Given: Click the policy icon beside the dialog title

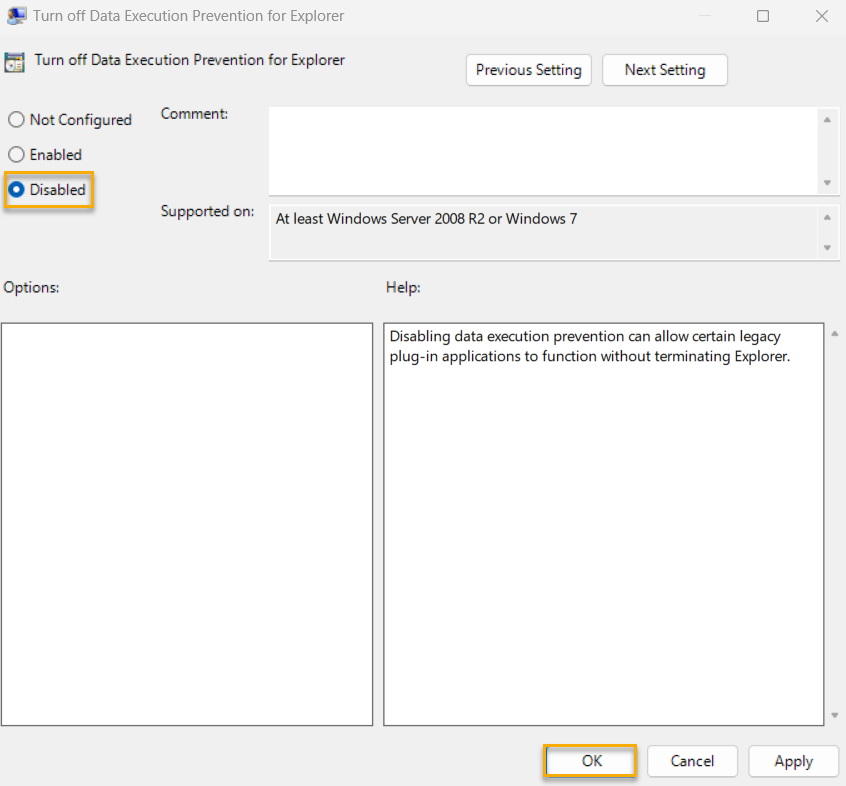Looking at the screenshot, I should (14, 61).
